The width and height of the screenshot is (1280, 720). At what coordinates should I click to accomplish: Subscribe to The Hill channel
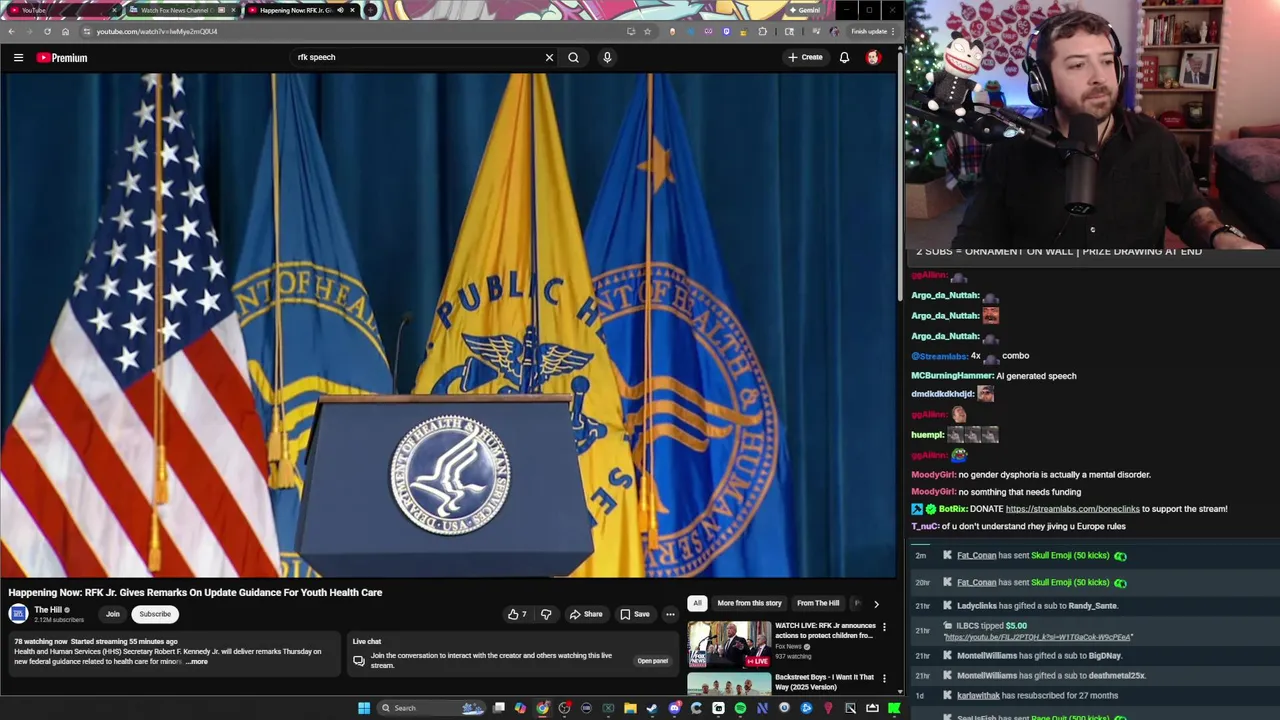[155, 614]
